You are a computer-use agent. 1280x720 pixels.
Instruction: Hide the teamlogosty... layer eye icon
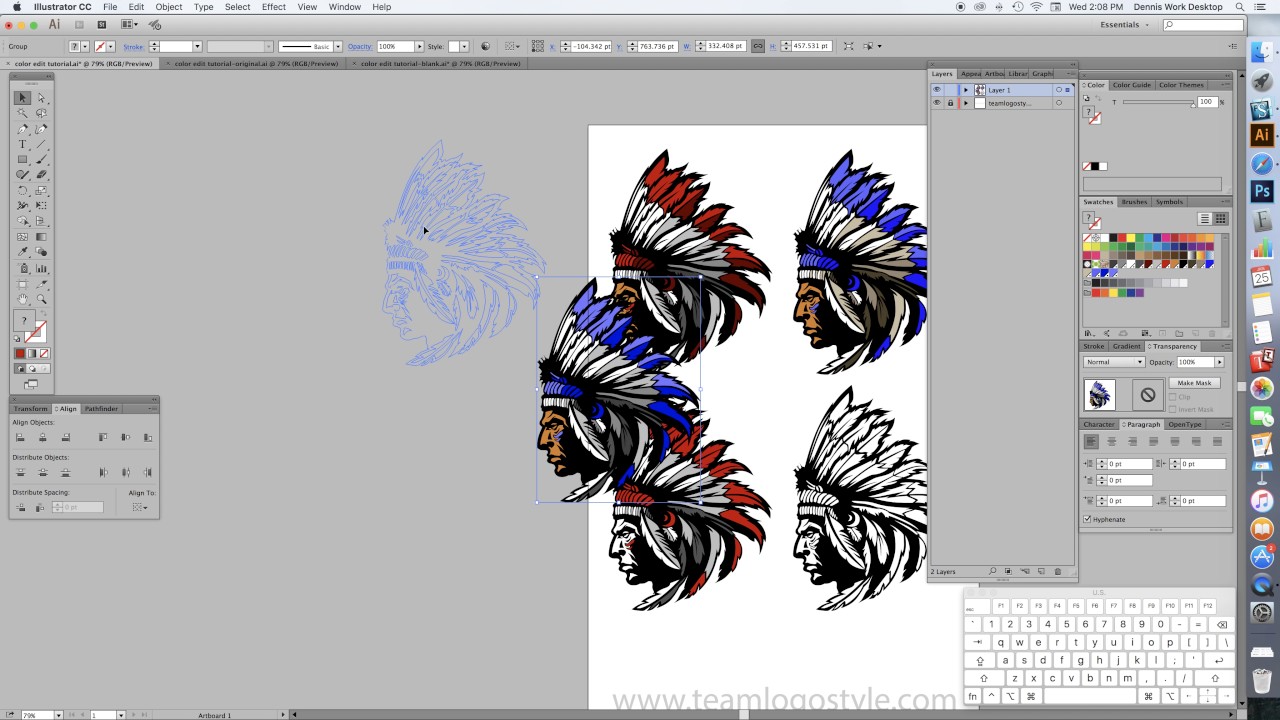(x=937, y=103)
